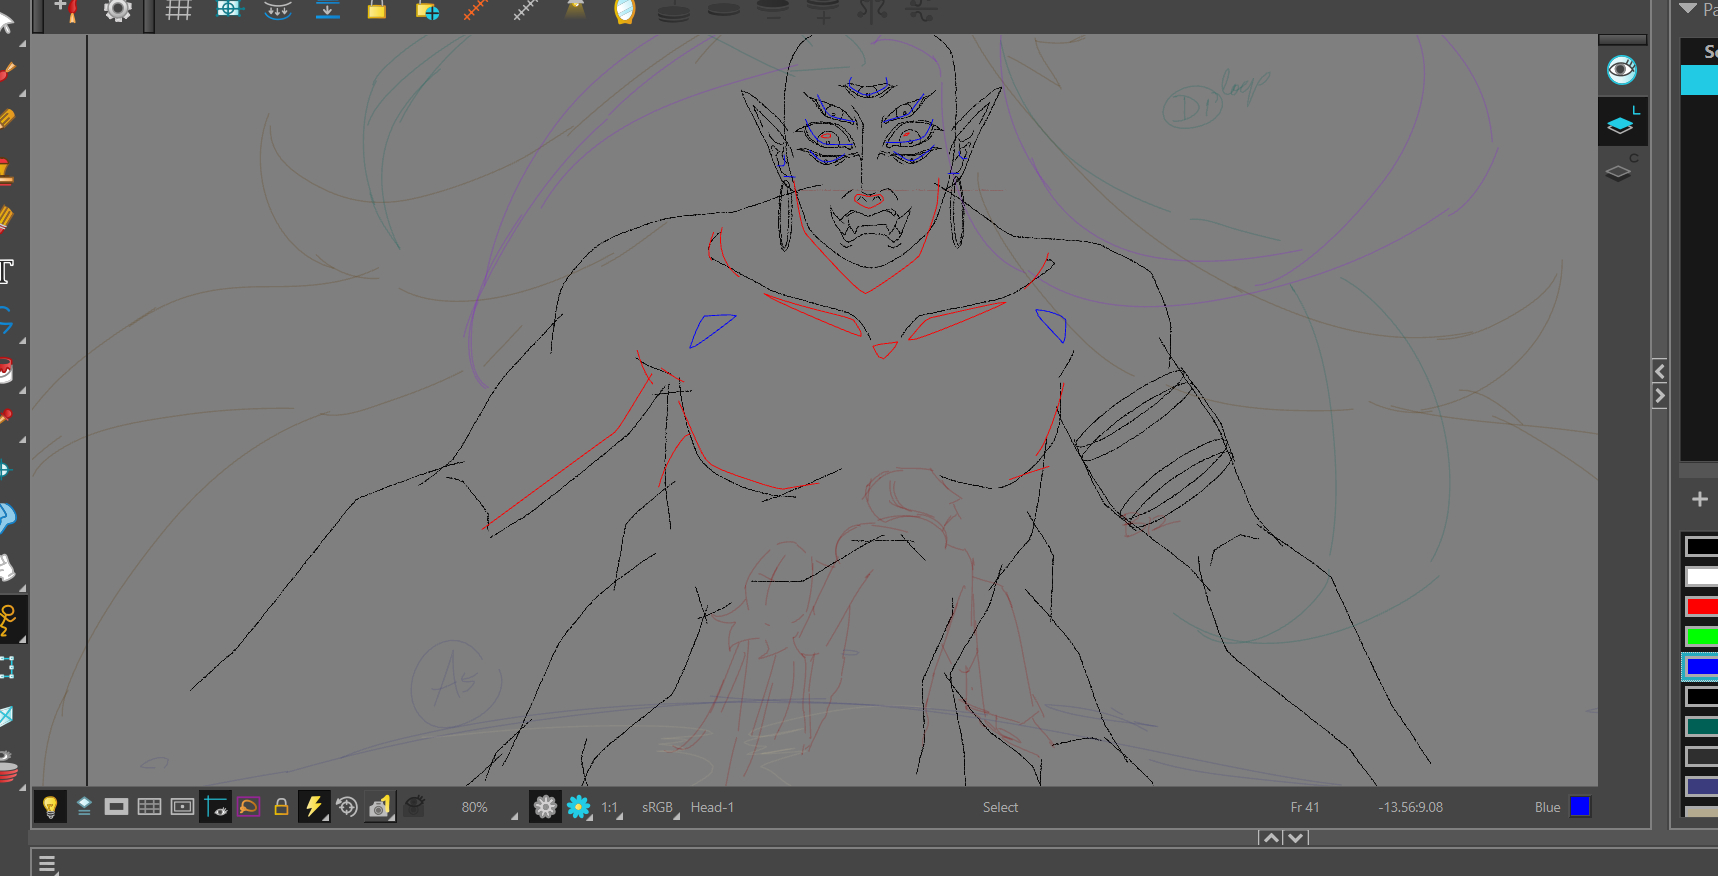Image resolution: width=1718 pixels, height=876 pixels.
Task: Click the yellow lightning bolt icon
Action: point(314,807)
